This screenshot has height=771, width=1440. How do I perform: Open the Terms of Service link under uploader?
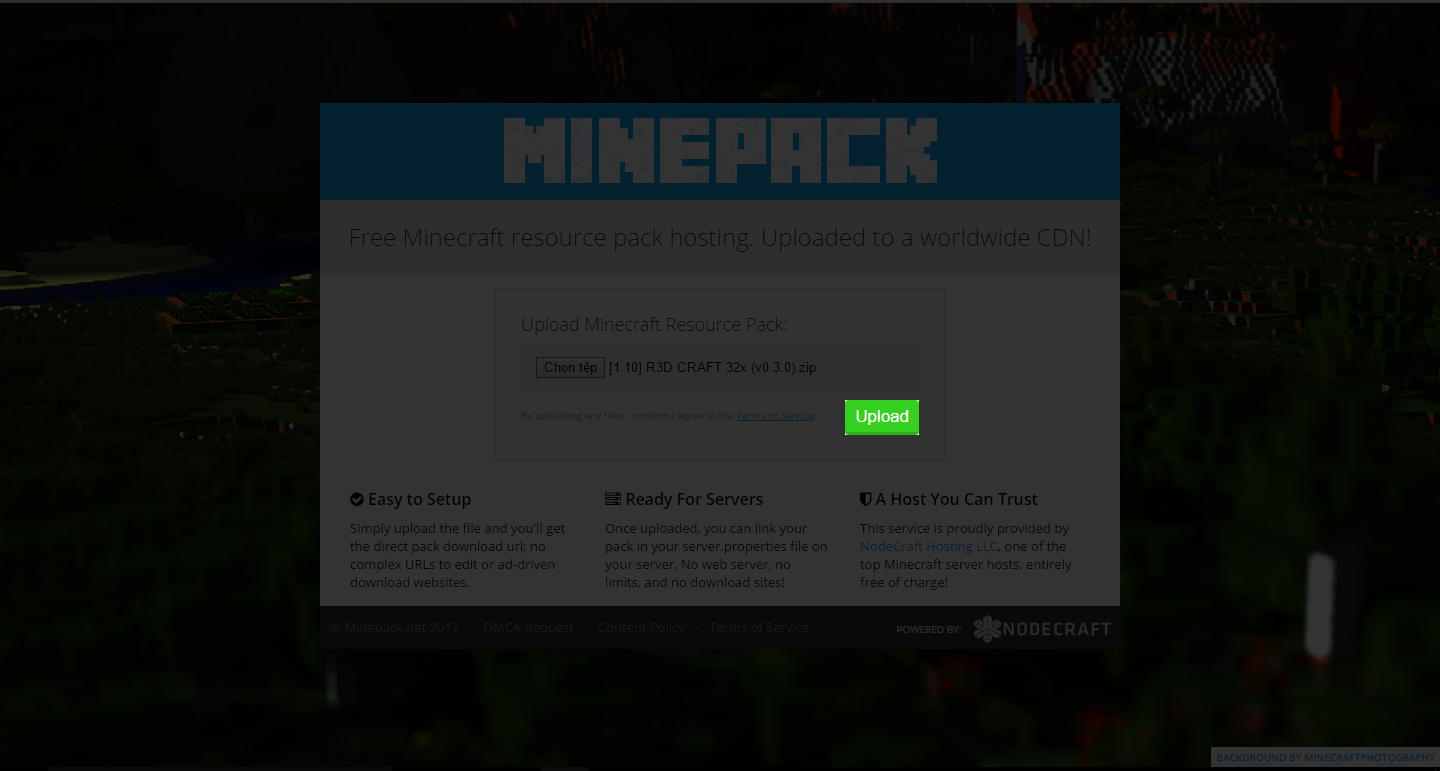[775, 416]
